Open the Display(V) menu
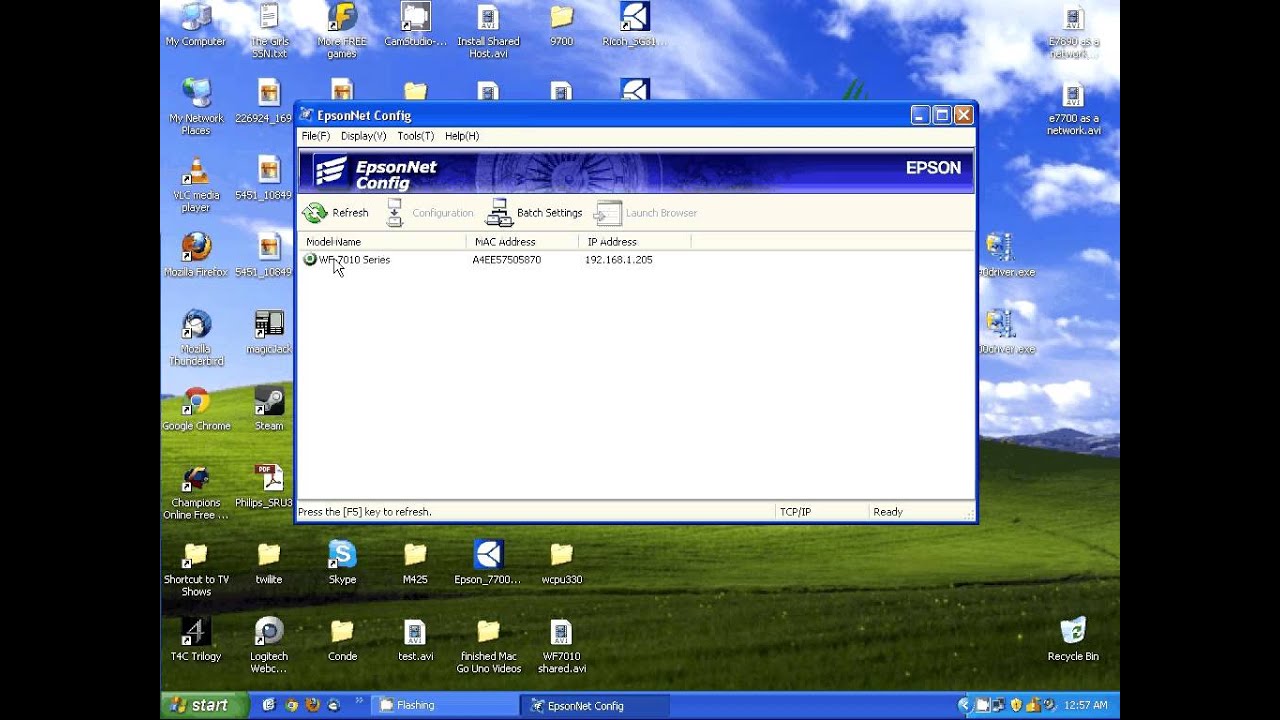Viewport: 1280px width, 720px height. coord(363,136)
